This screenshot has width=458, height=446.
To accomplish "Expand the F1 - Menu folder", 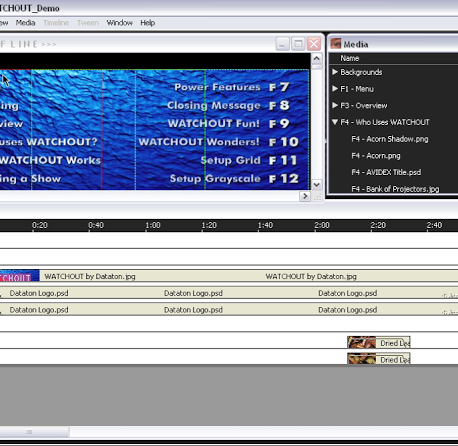I will click(x=335, y=88).
